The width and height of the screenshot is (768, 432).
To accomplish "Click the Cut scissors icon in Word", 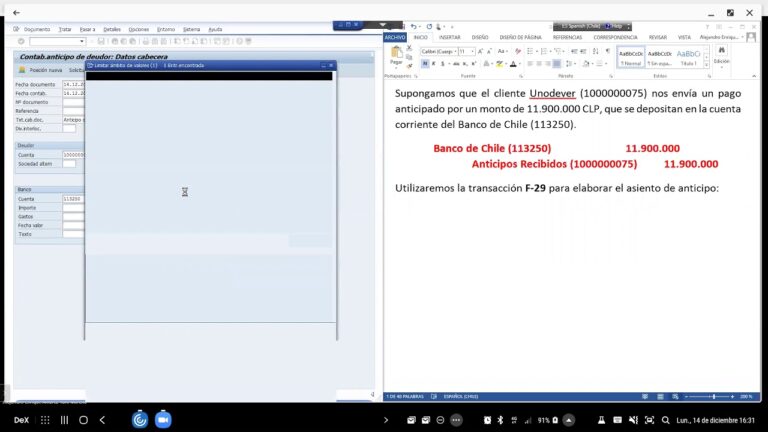I will (x=409, y=48).
